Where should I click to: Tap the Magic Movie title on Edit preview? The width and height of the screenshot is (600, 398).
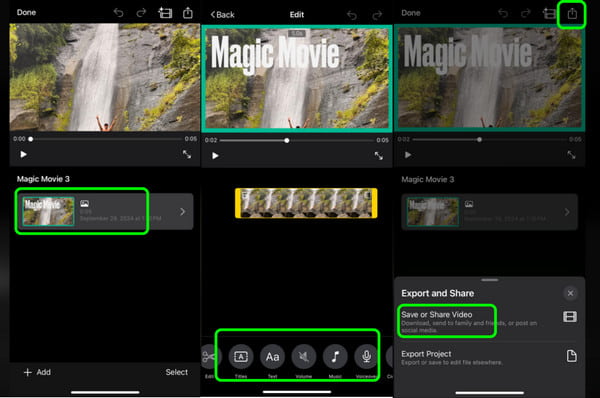tap(275, 54)
